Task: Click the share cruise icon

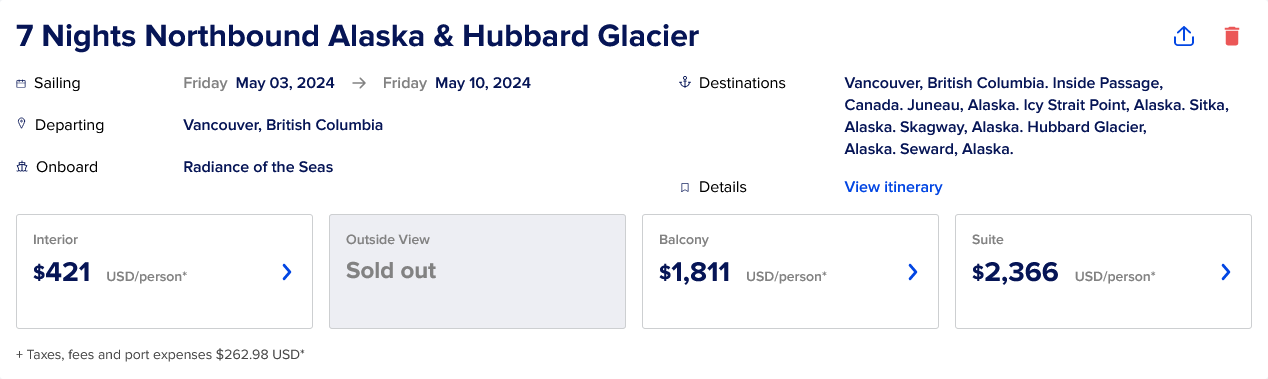Action: (x=1184, y=36)
